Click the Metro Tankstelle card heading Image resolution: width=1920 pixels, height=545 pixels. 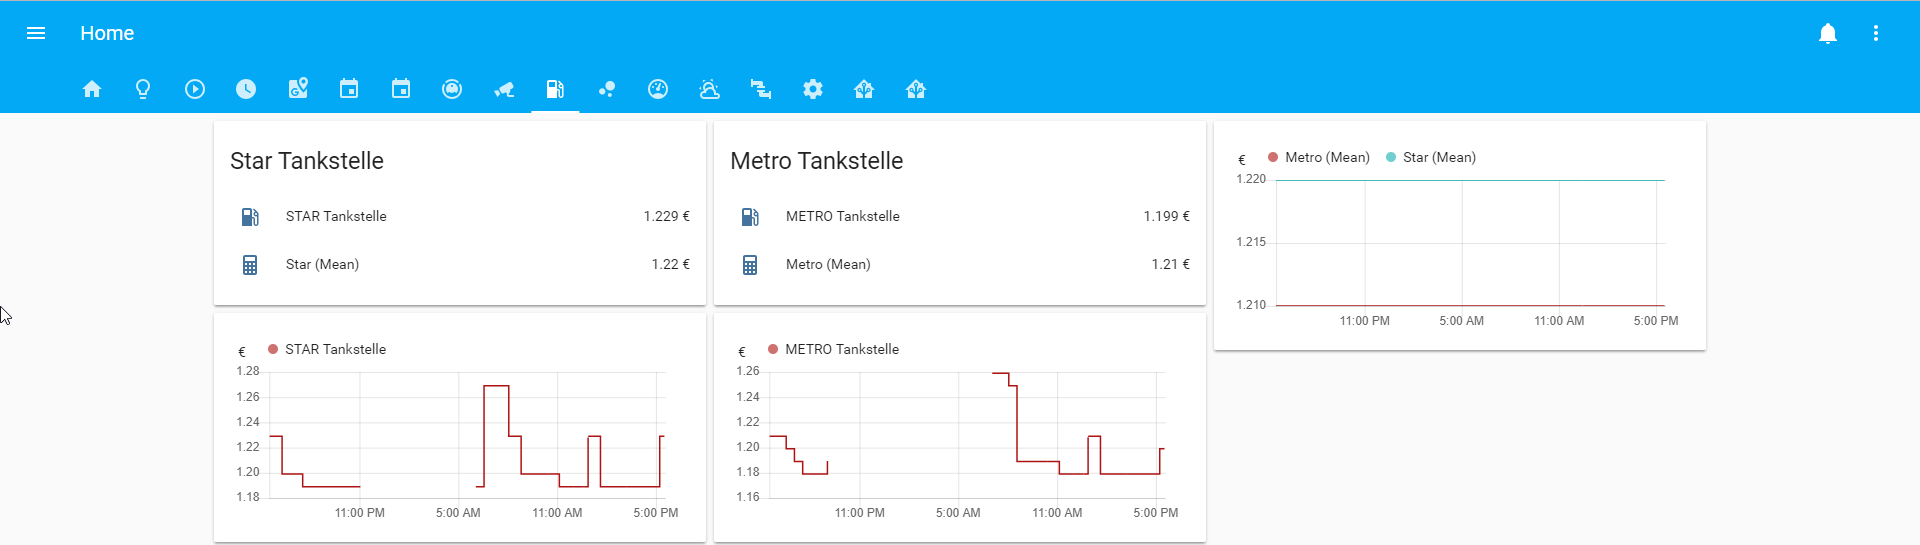pos(817,161)
